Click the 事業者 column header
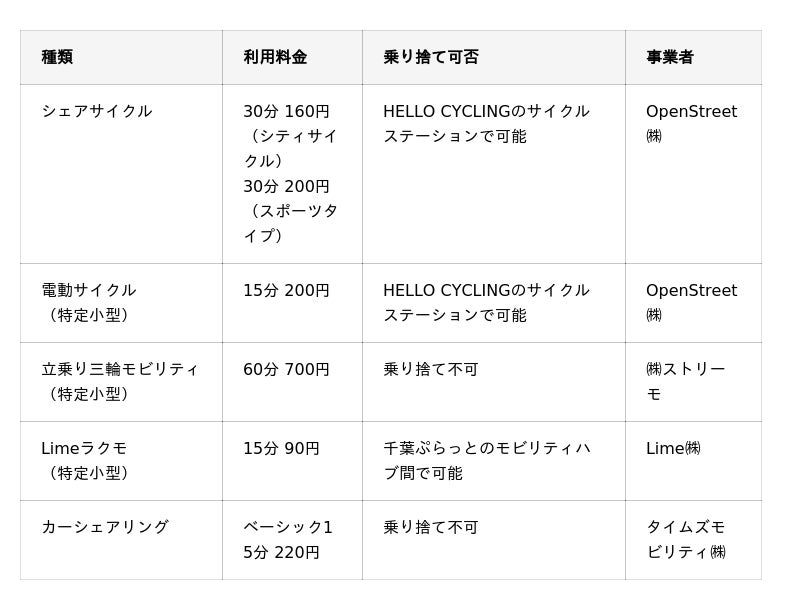 click(x=670, y=57)
